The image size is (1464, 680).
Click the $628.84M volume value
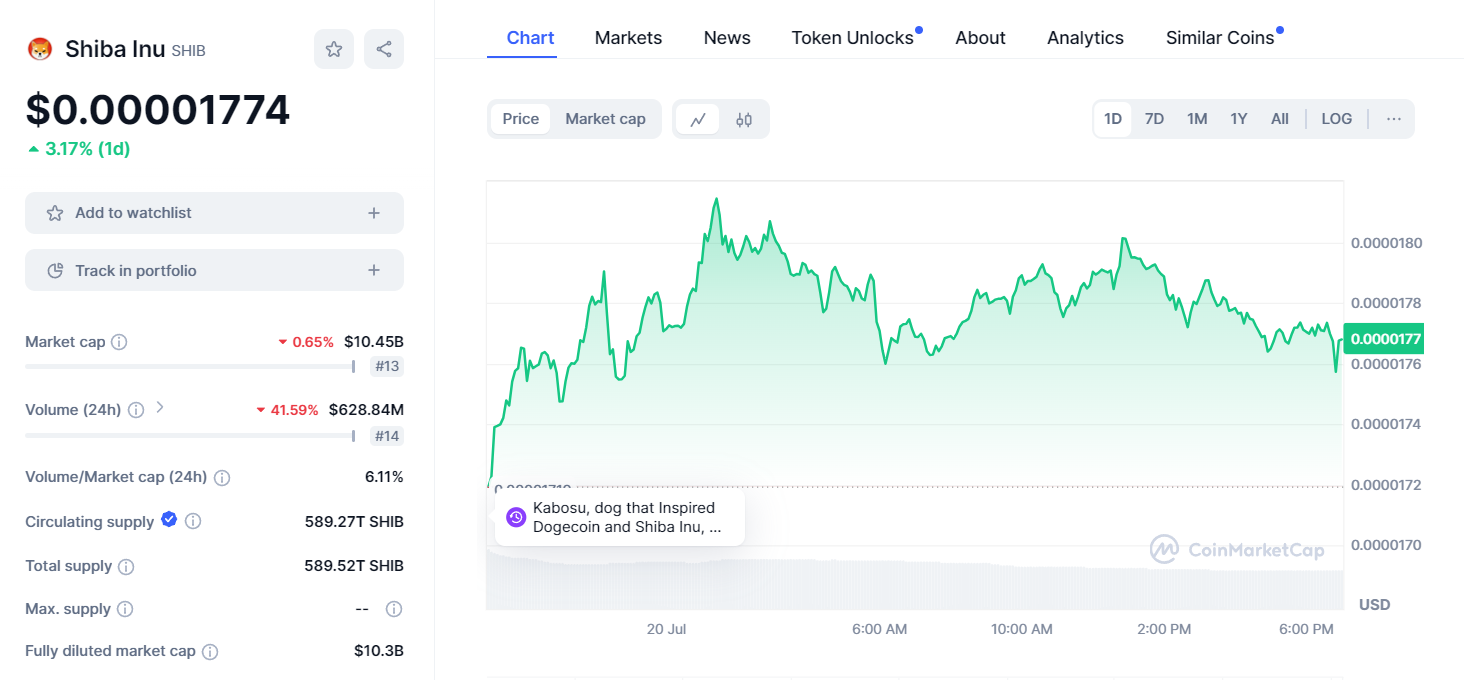[366, 410]
